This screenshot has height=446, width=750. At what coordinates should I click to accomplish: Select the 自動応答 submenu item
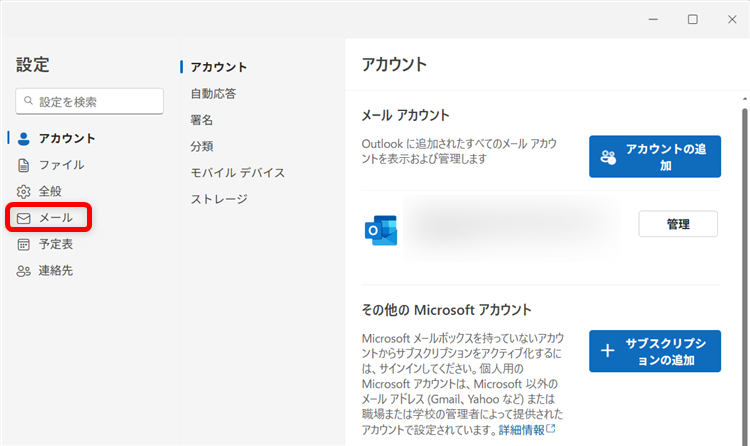213,93
